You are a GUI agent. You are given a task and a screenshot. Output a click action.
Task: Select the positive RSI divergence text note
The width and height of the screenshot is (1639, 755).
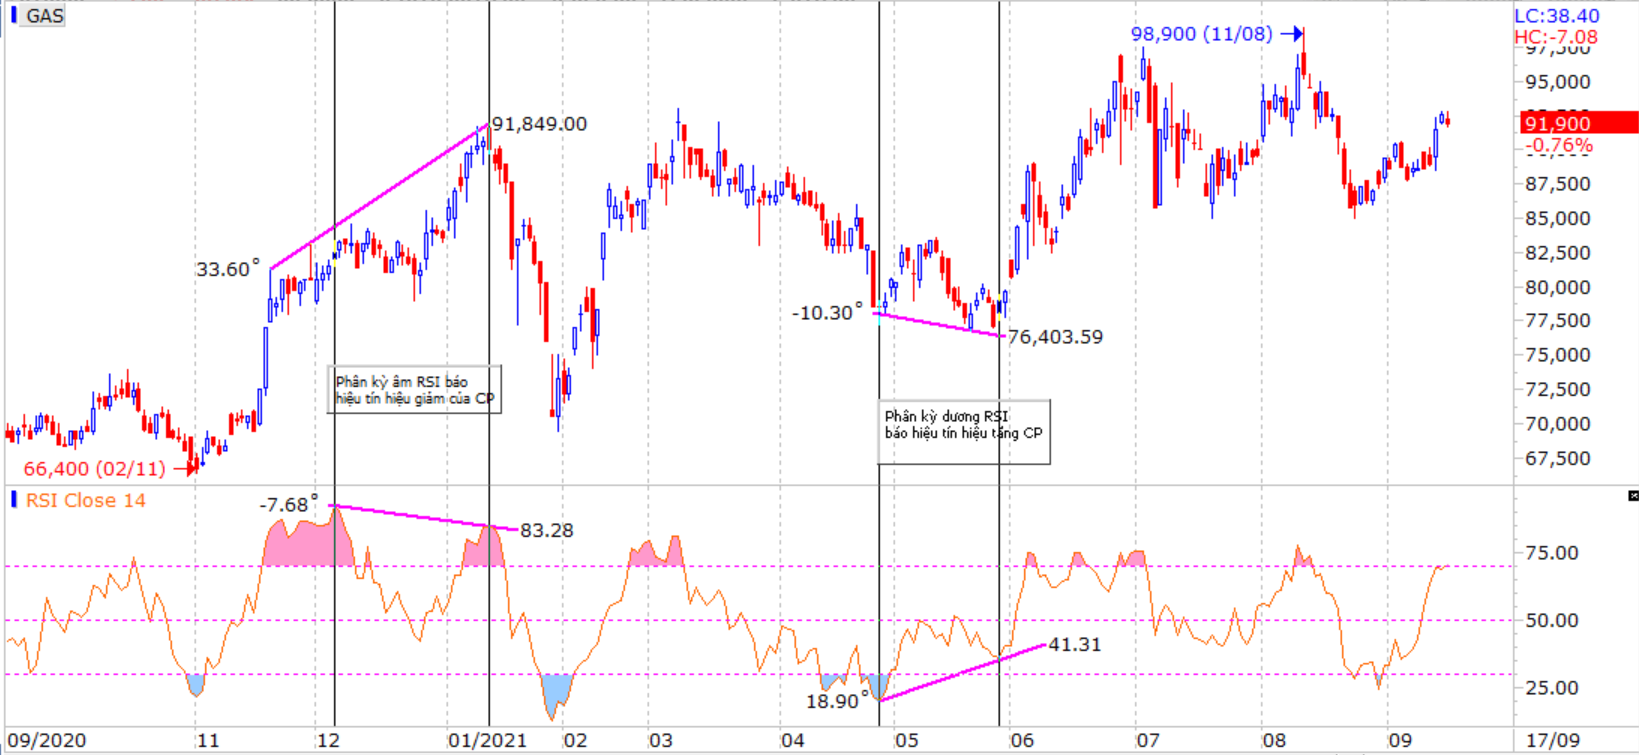(964, 425)
